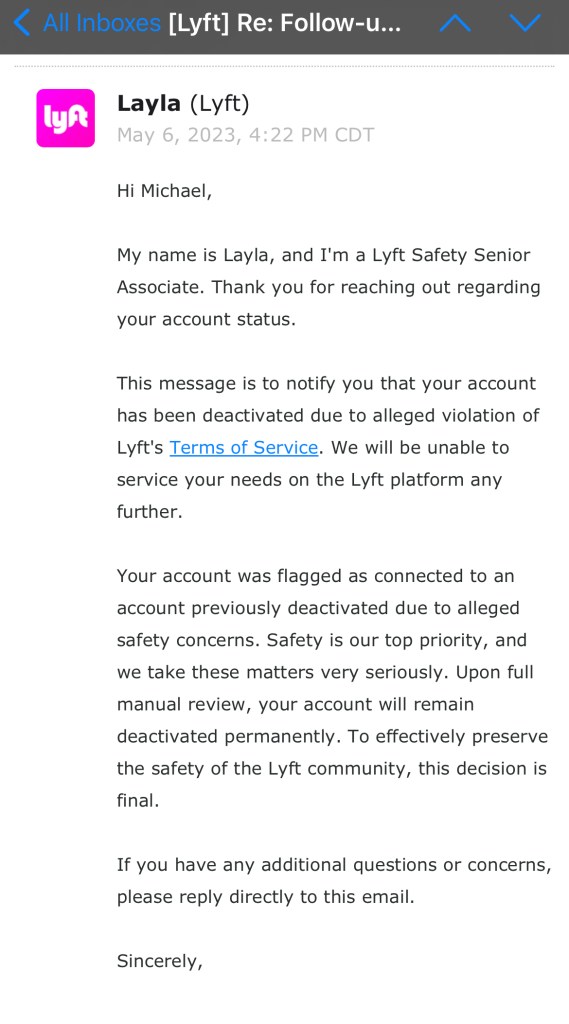
Task: Tap the 'Lyft Safety Senior' line of text
Action: pyautogui.click(x=324, y=255)
